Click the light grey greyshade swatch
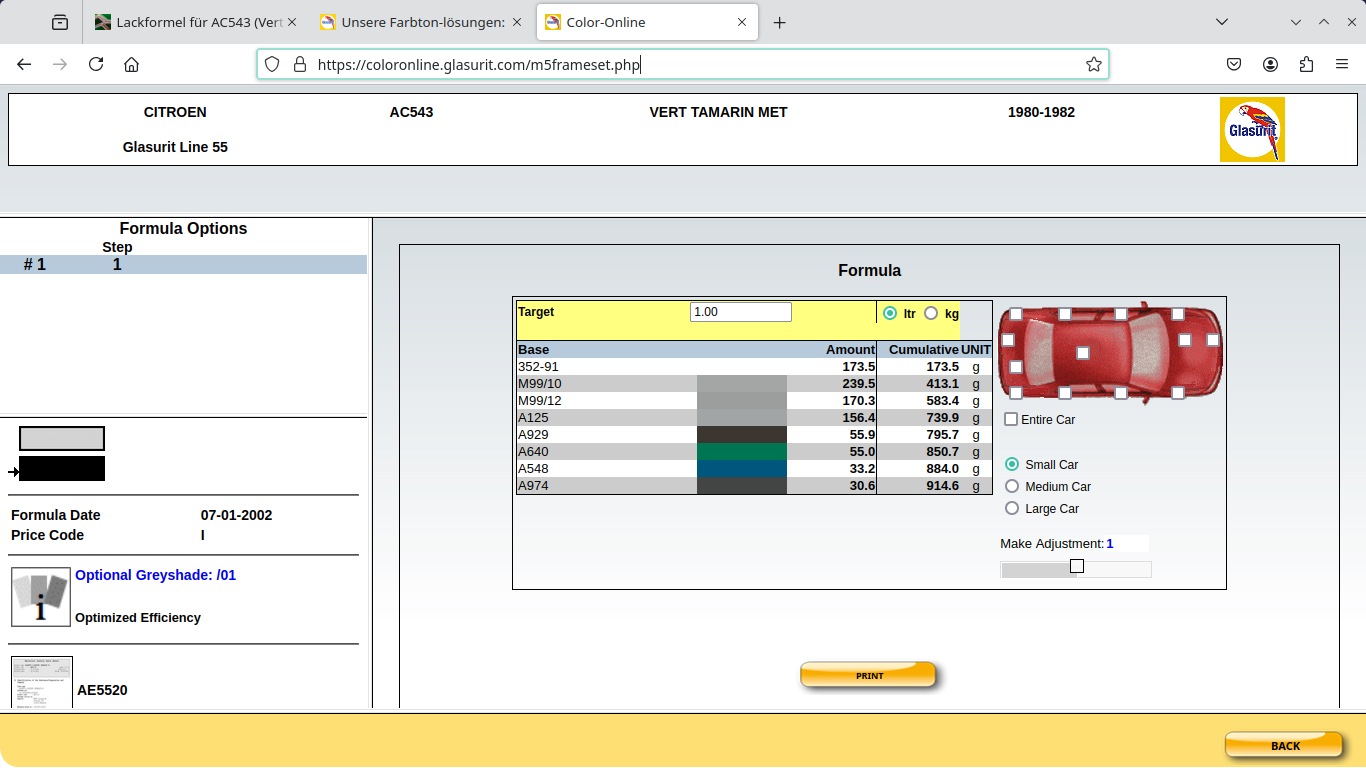 pos(62,438)
